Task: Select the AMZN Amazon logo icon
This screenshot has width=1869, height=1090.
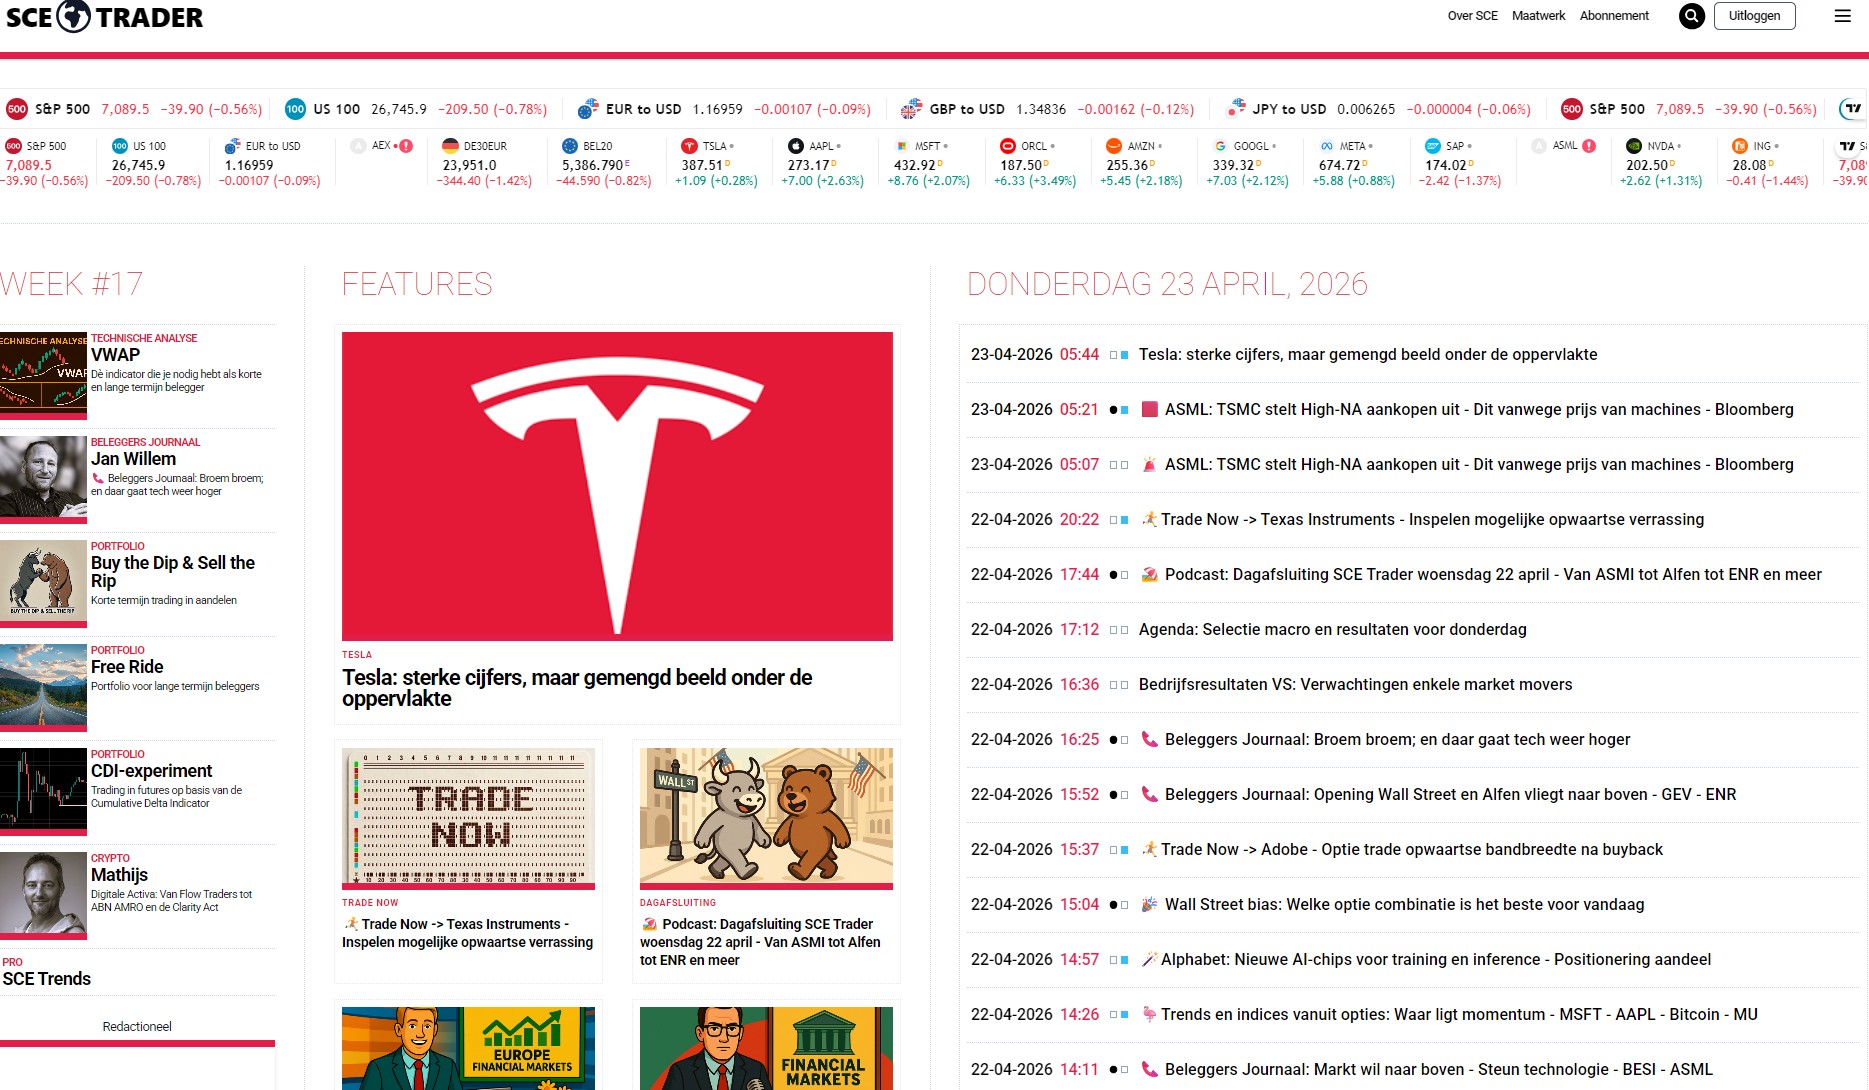Action: [1114, 146]
